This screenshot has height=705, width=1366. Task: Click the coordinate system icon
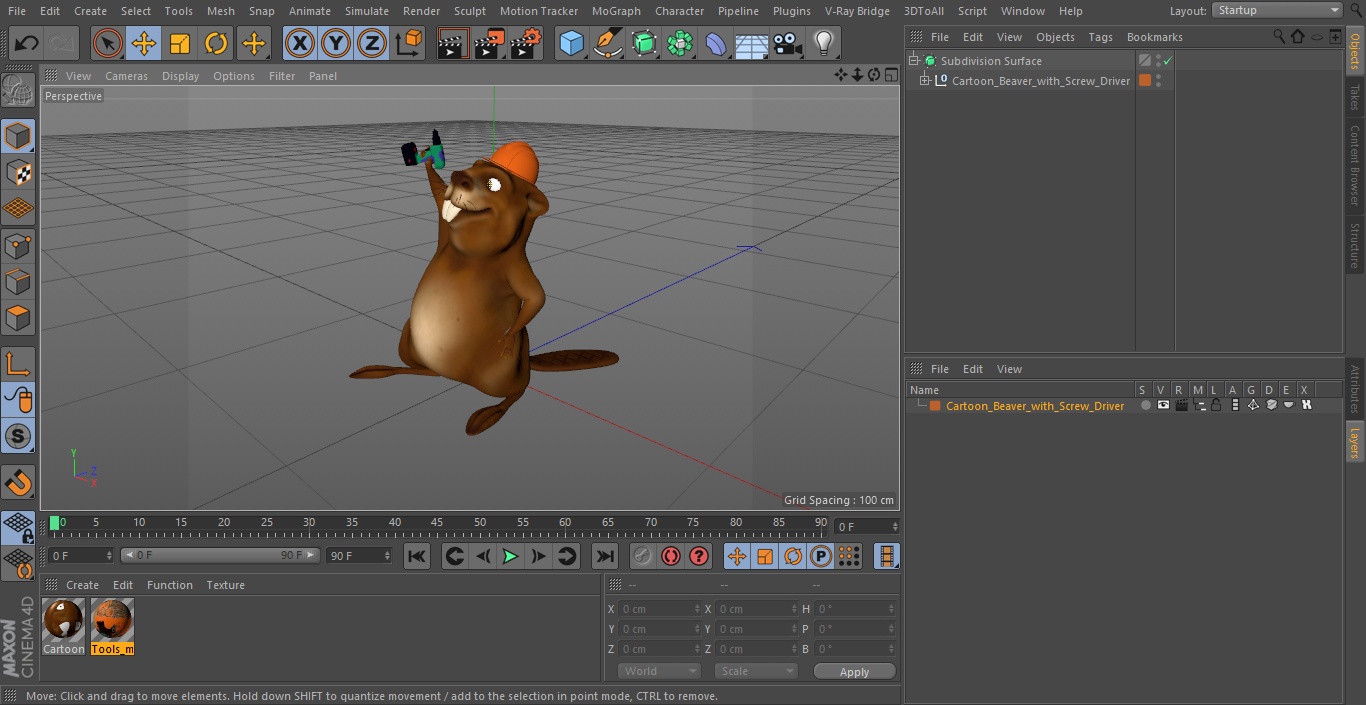[x=409, y=43]
